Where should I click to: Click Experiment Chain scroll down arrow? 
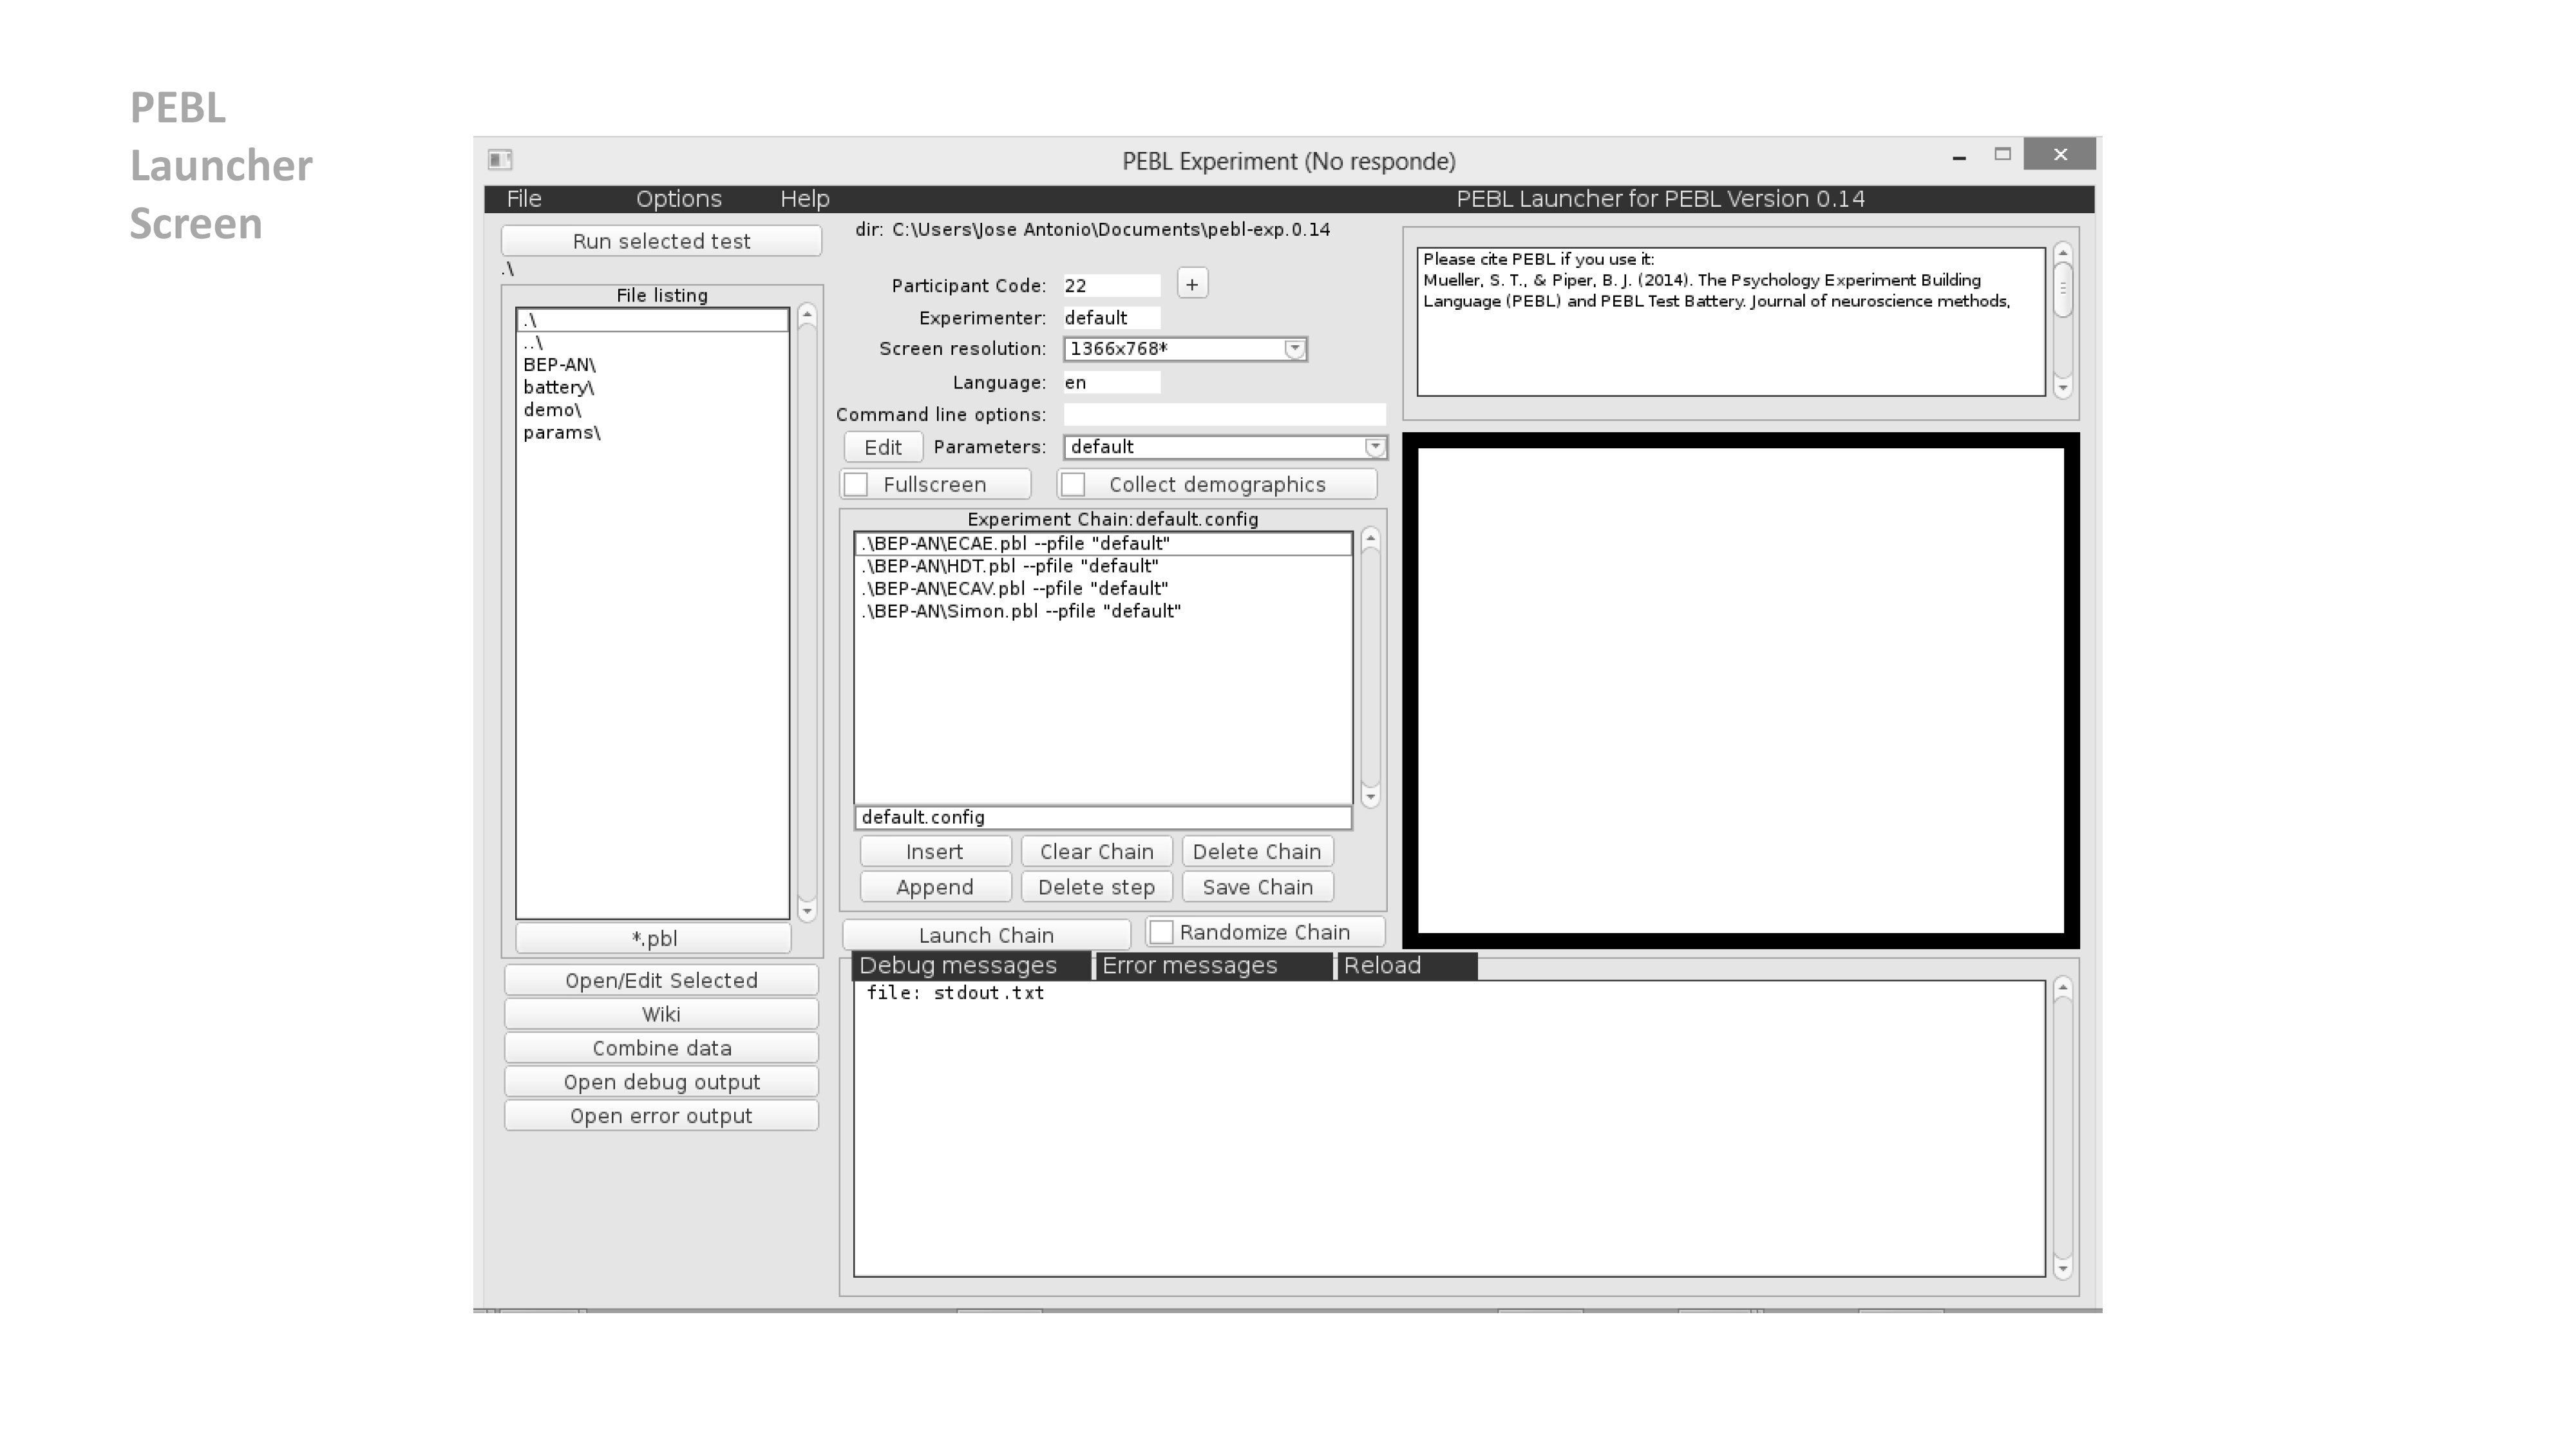coord(1370,796)
